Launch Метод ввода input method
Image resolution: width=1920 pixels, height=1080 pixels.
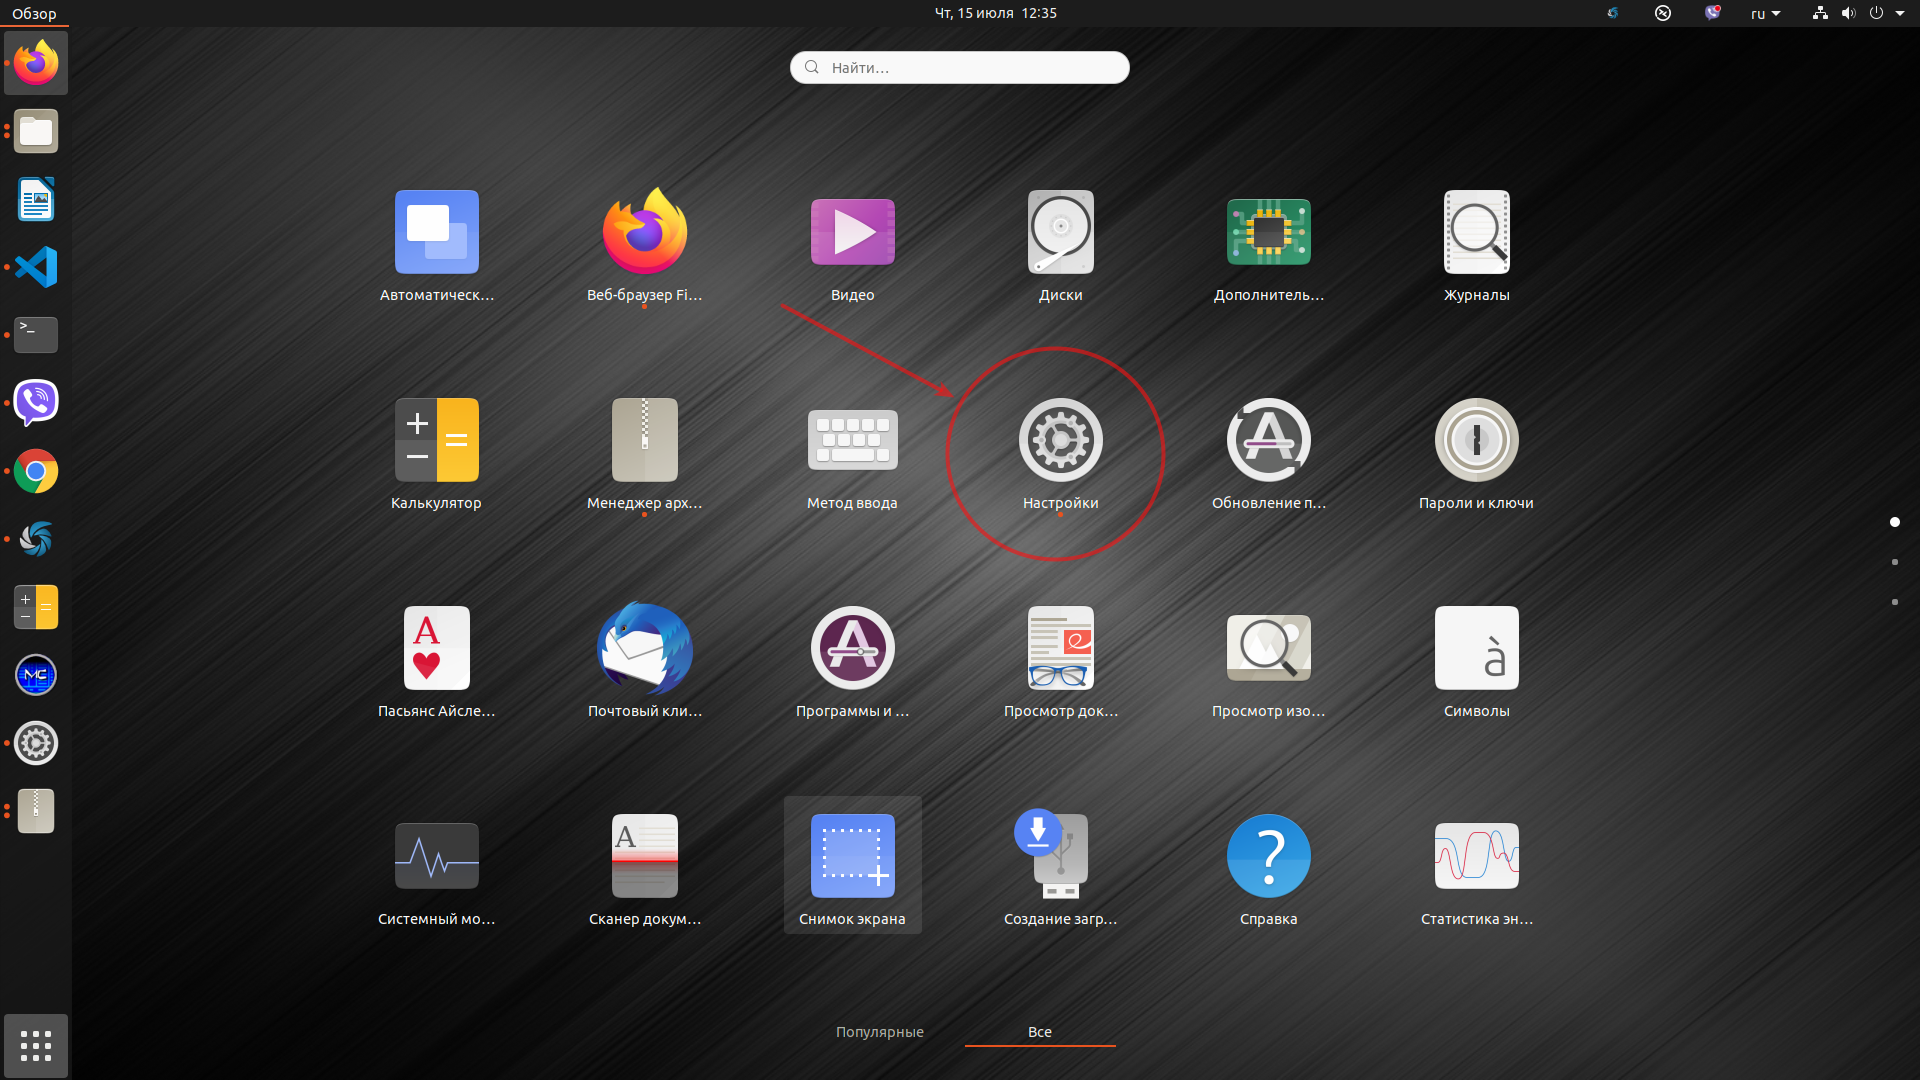852,441
